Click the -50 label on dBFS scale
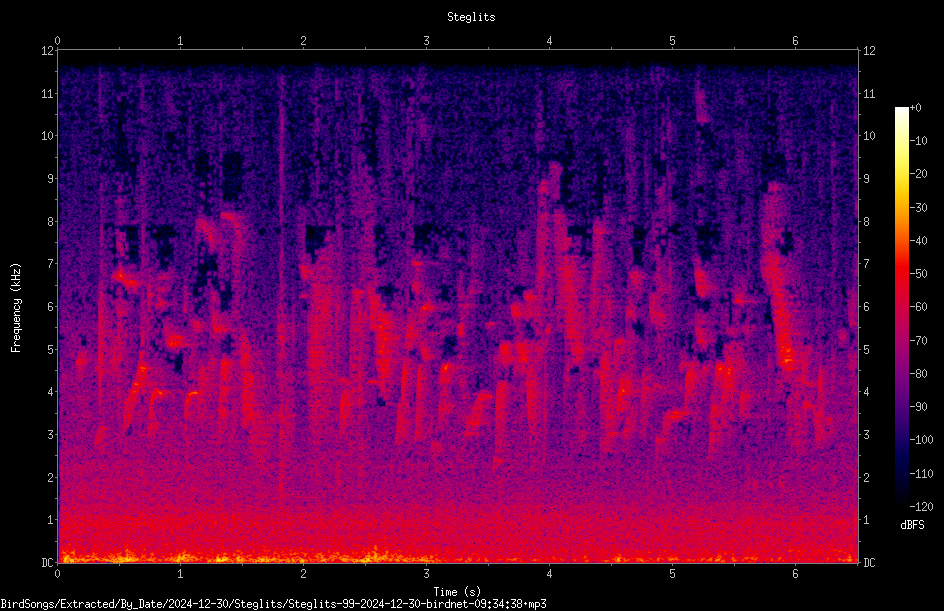Viewport: 944px width, 611px height. (x=919, y=273)
